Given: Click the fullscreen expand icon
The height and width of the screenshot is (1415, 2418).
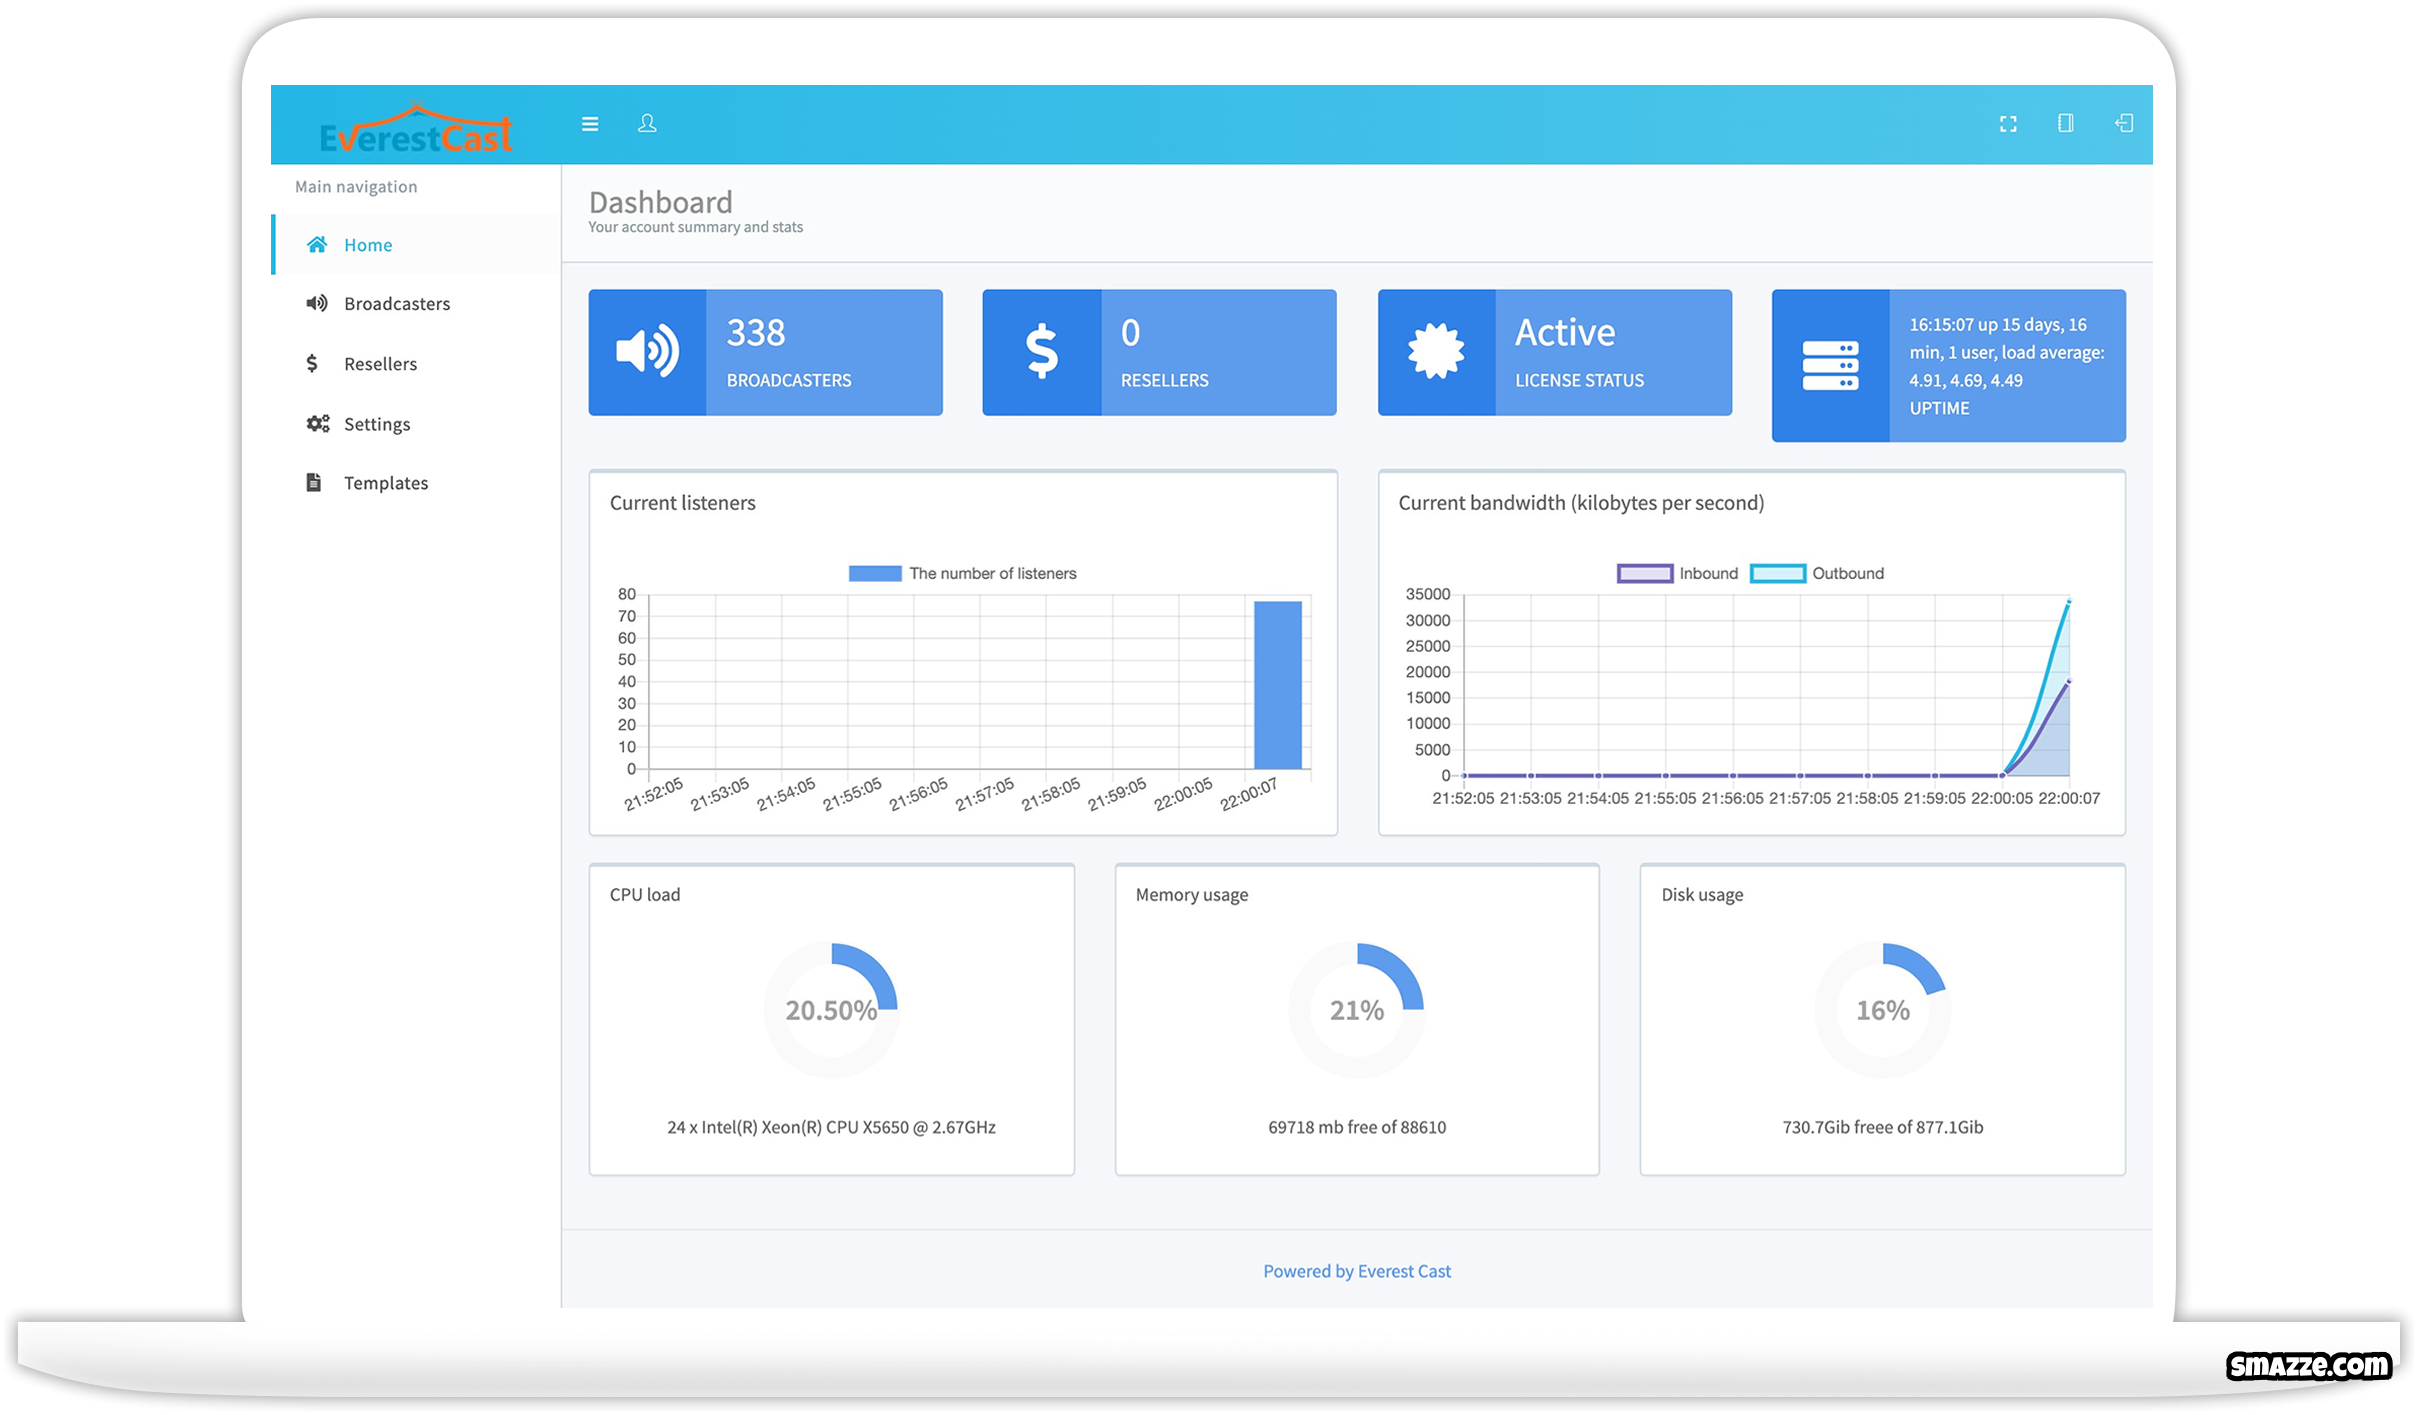Looking at the screenshot, I should click(x=2007, y=124).
